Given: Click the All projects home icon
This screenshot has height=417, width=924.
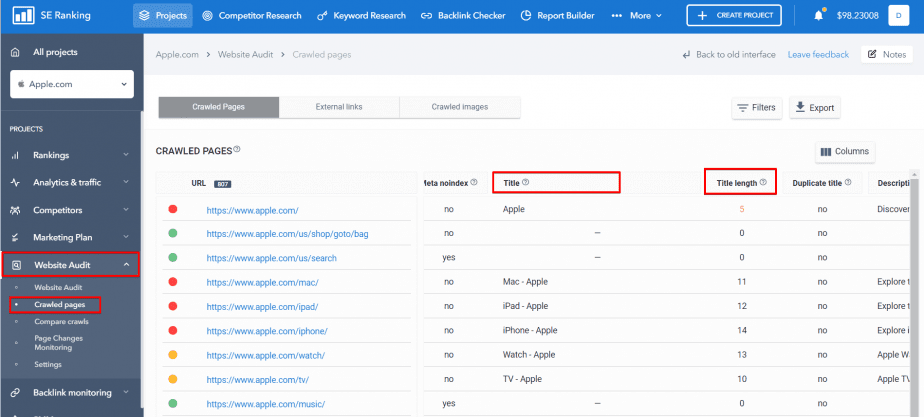Looking at the screenshot, I should (x=16, y=52).
